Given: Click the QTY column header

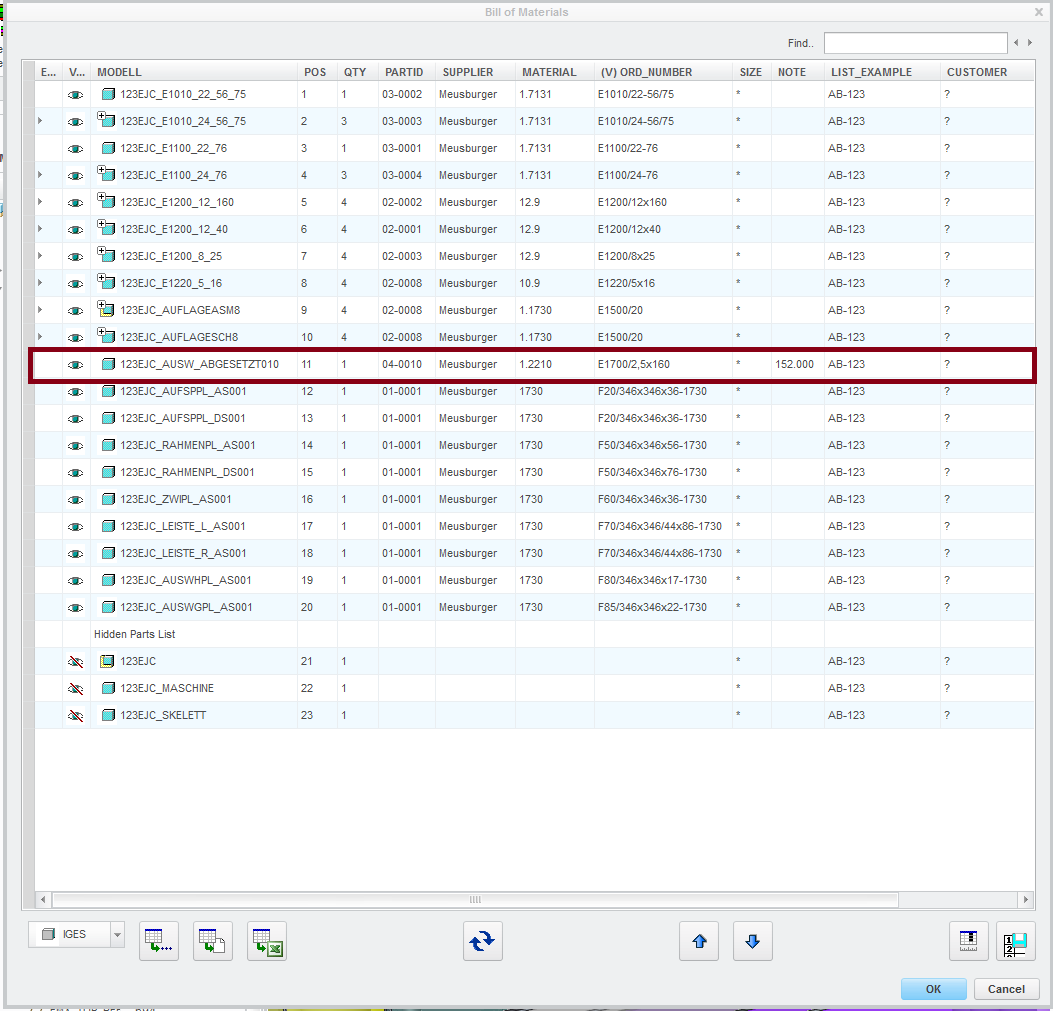Looking at the screenshot, I should (x=358, y=72).
